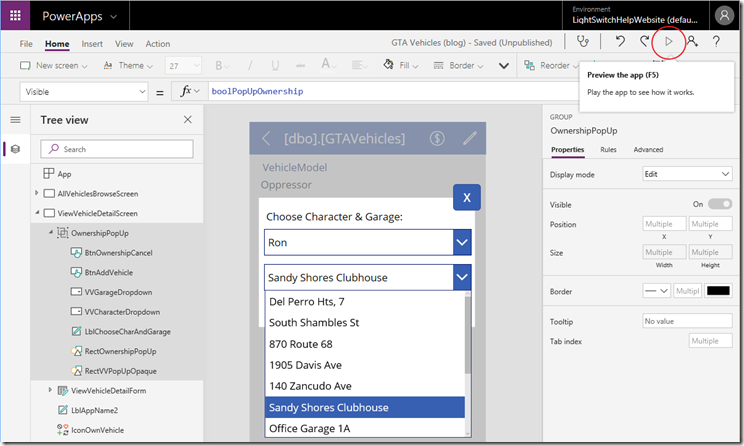Collapse the left hamburger menu
The height and width of the screenshot is (446, 744).
click(x=15, y=120)
